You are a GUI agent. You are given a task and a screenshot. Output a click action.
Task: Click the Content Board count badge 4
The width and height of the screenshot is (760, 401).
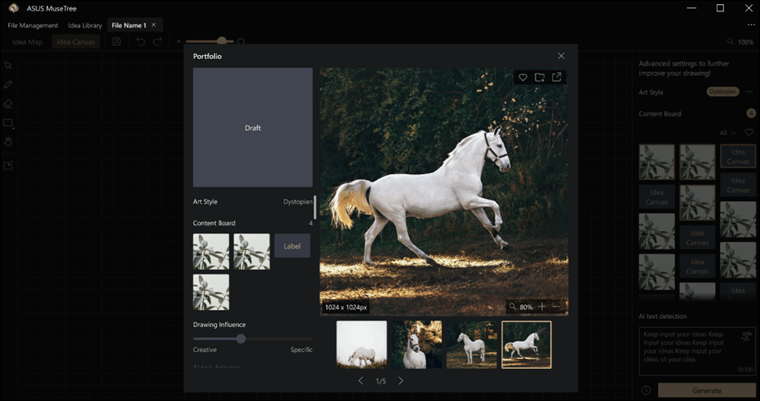tap(751, 113)
